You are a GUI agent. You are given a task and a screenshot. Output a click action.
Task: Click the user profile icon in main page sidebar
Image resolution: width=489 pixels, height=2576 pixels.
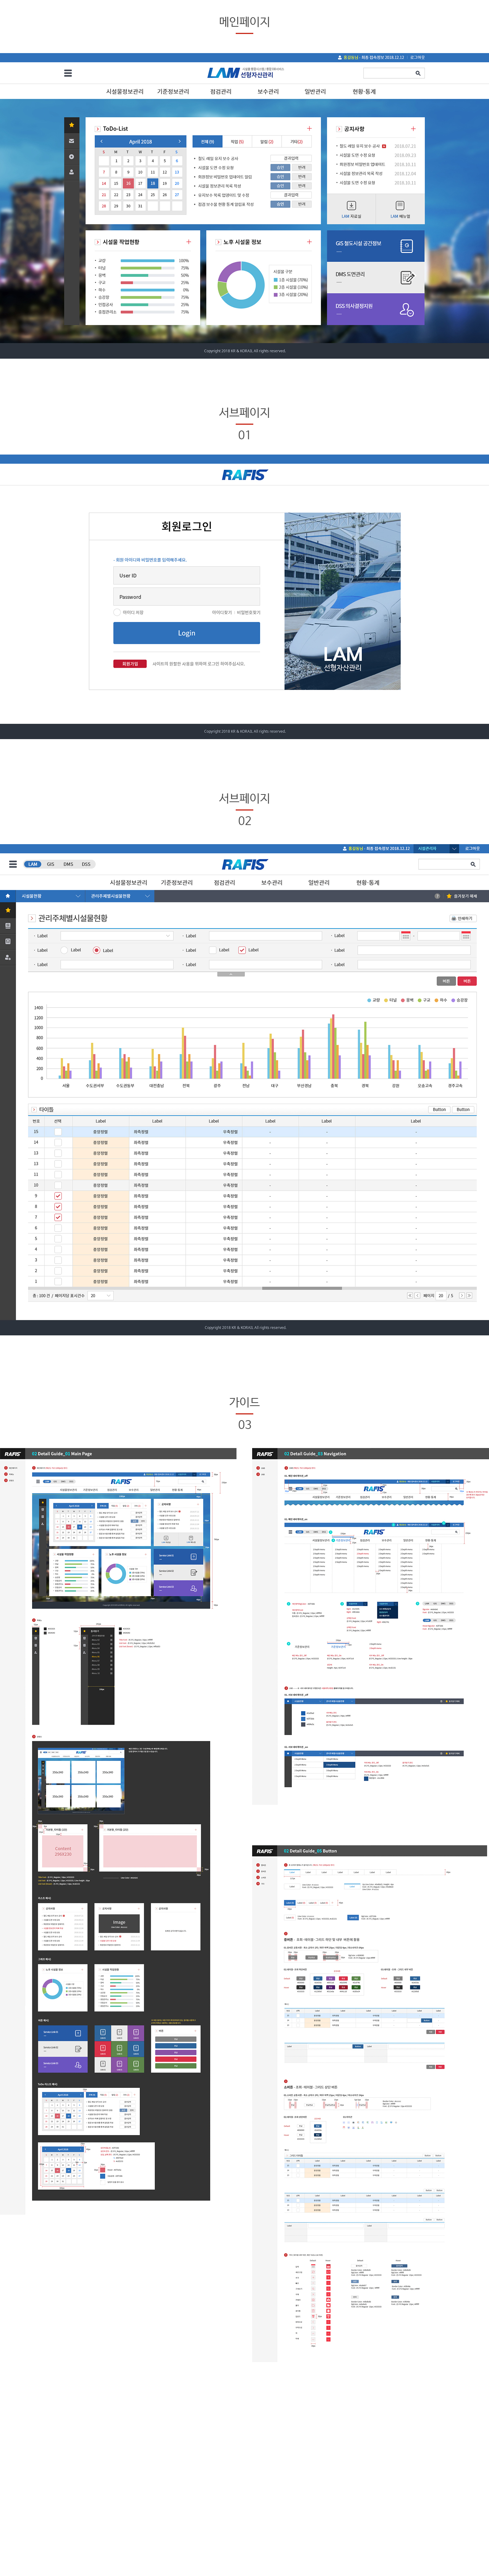pos(71,172)
